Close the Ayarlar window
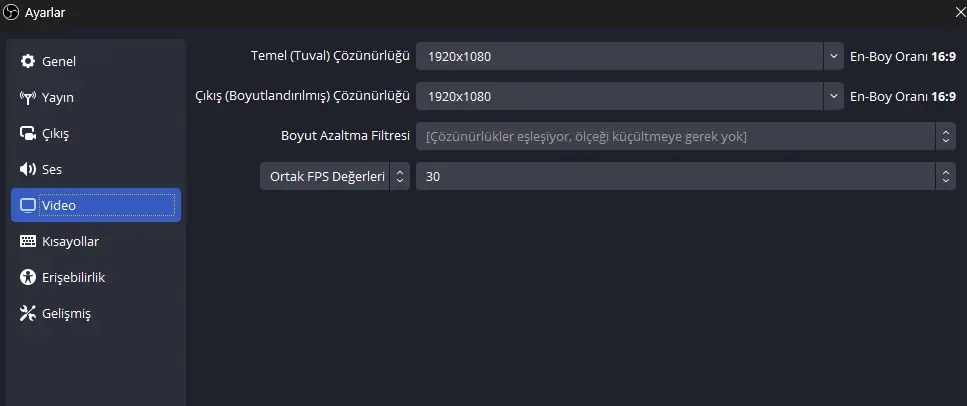 point(960,12)
